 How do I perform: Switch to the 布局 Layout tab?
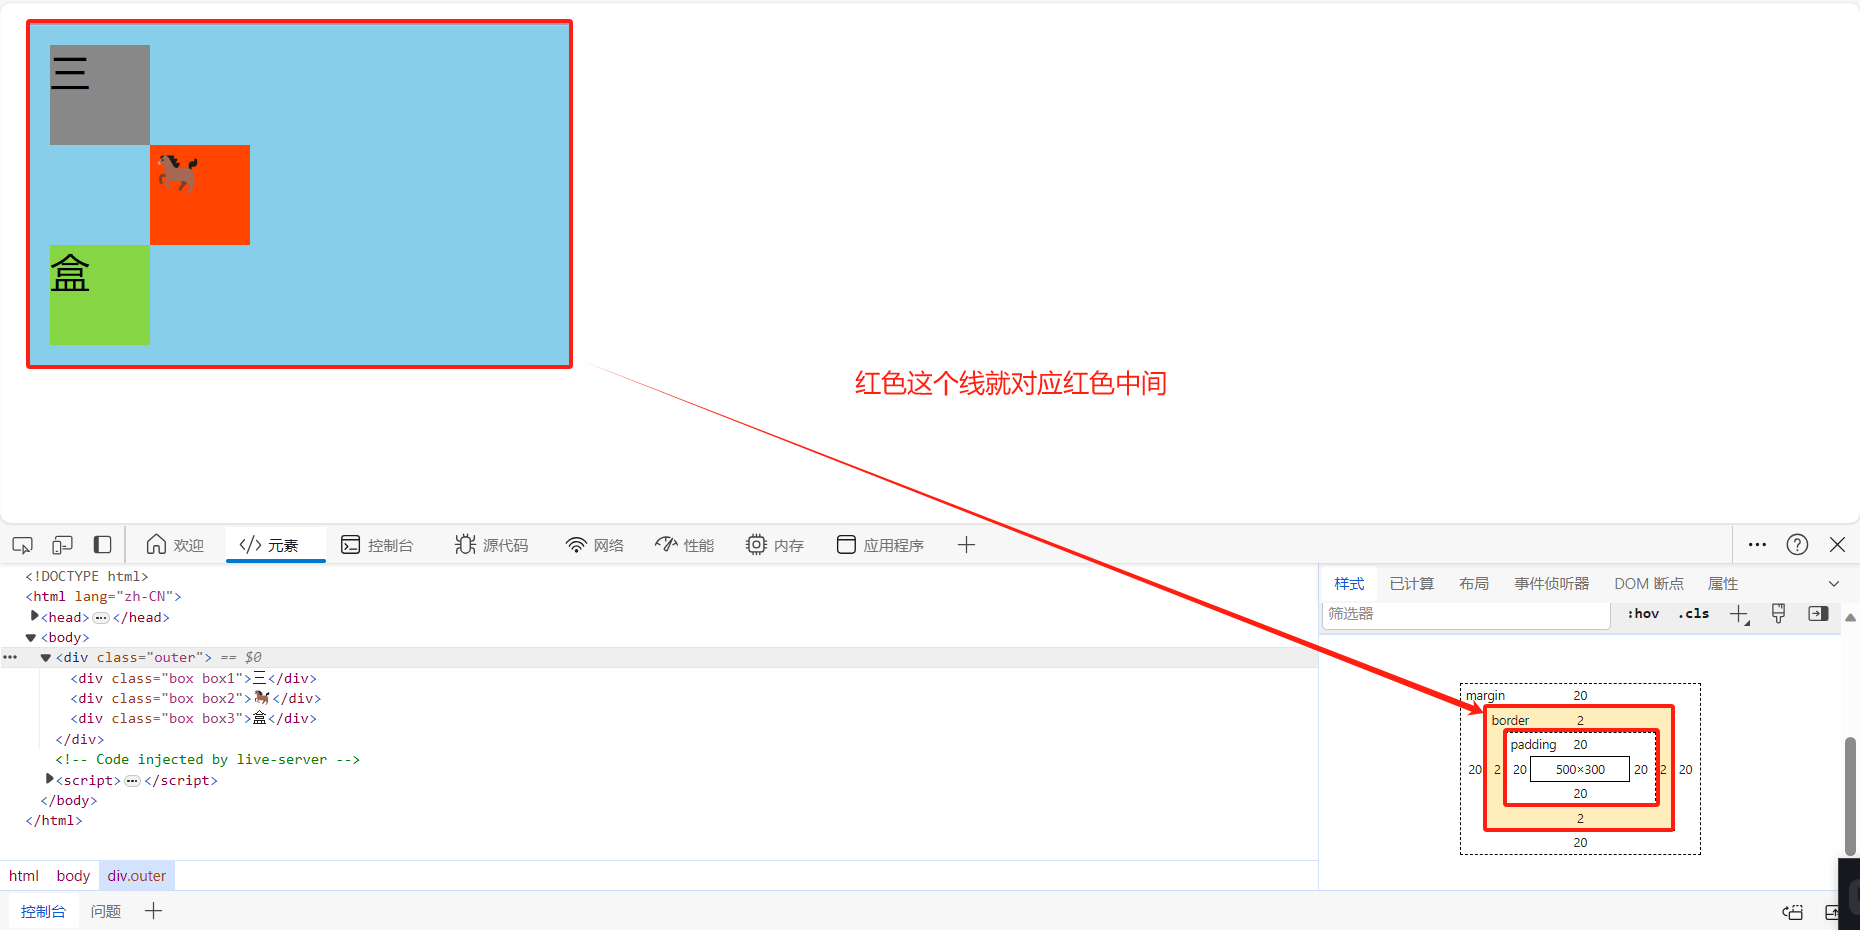tap(1474, 584)
